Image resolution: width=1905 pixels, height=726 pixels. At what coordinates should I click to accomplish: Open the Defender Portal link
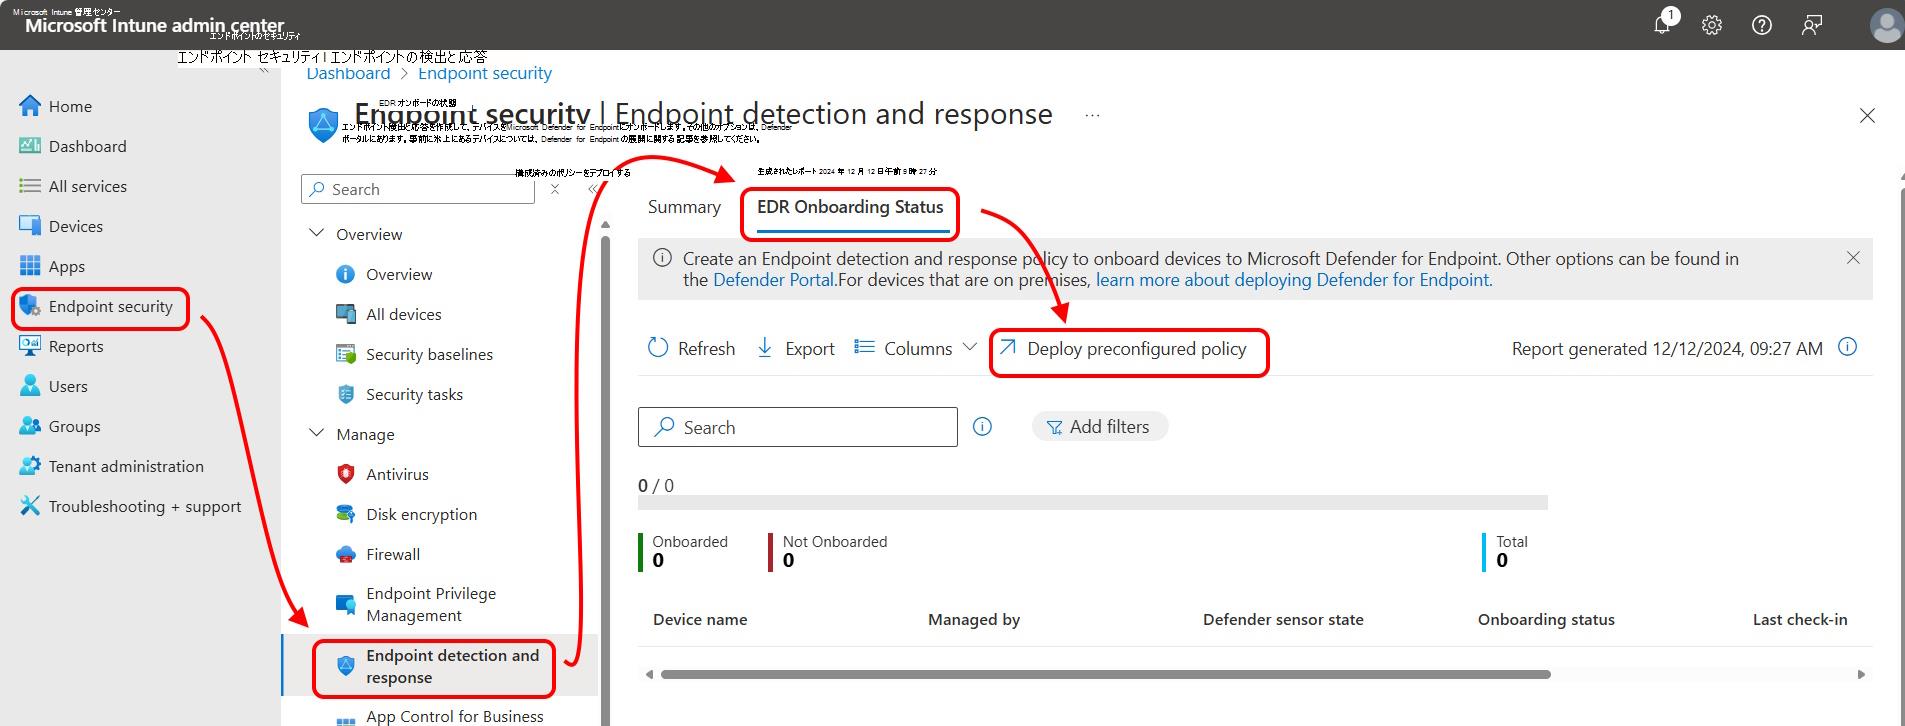point(773,280)
